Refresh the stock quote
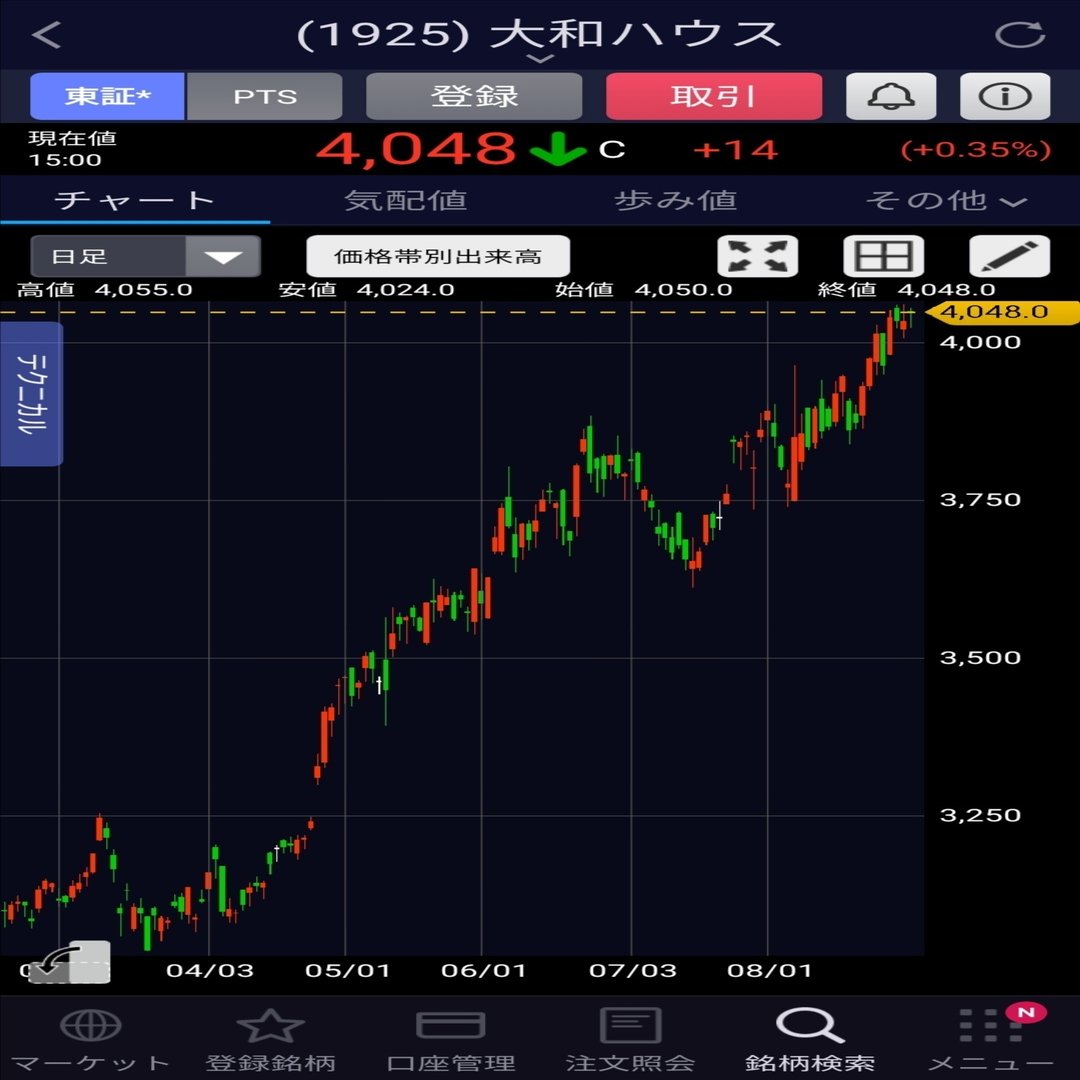 coord(1020,34)
